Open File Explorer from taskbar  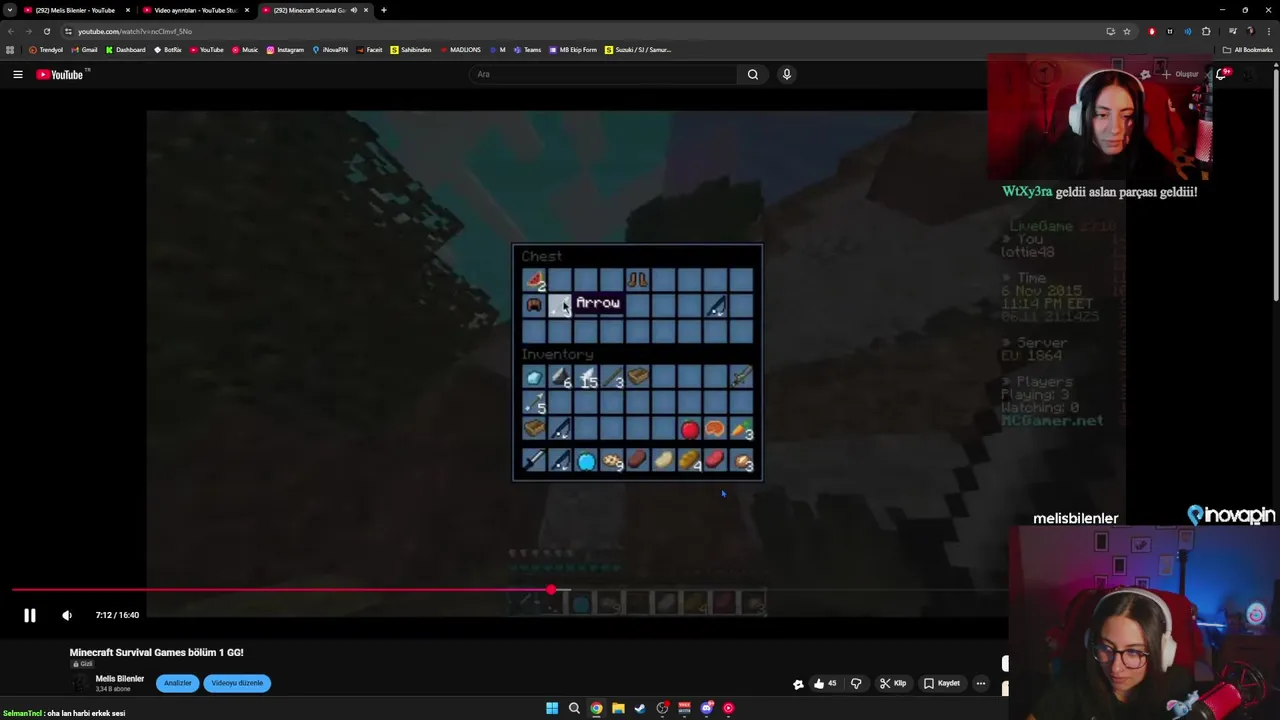[618, 708]
